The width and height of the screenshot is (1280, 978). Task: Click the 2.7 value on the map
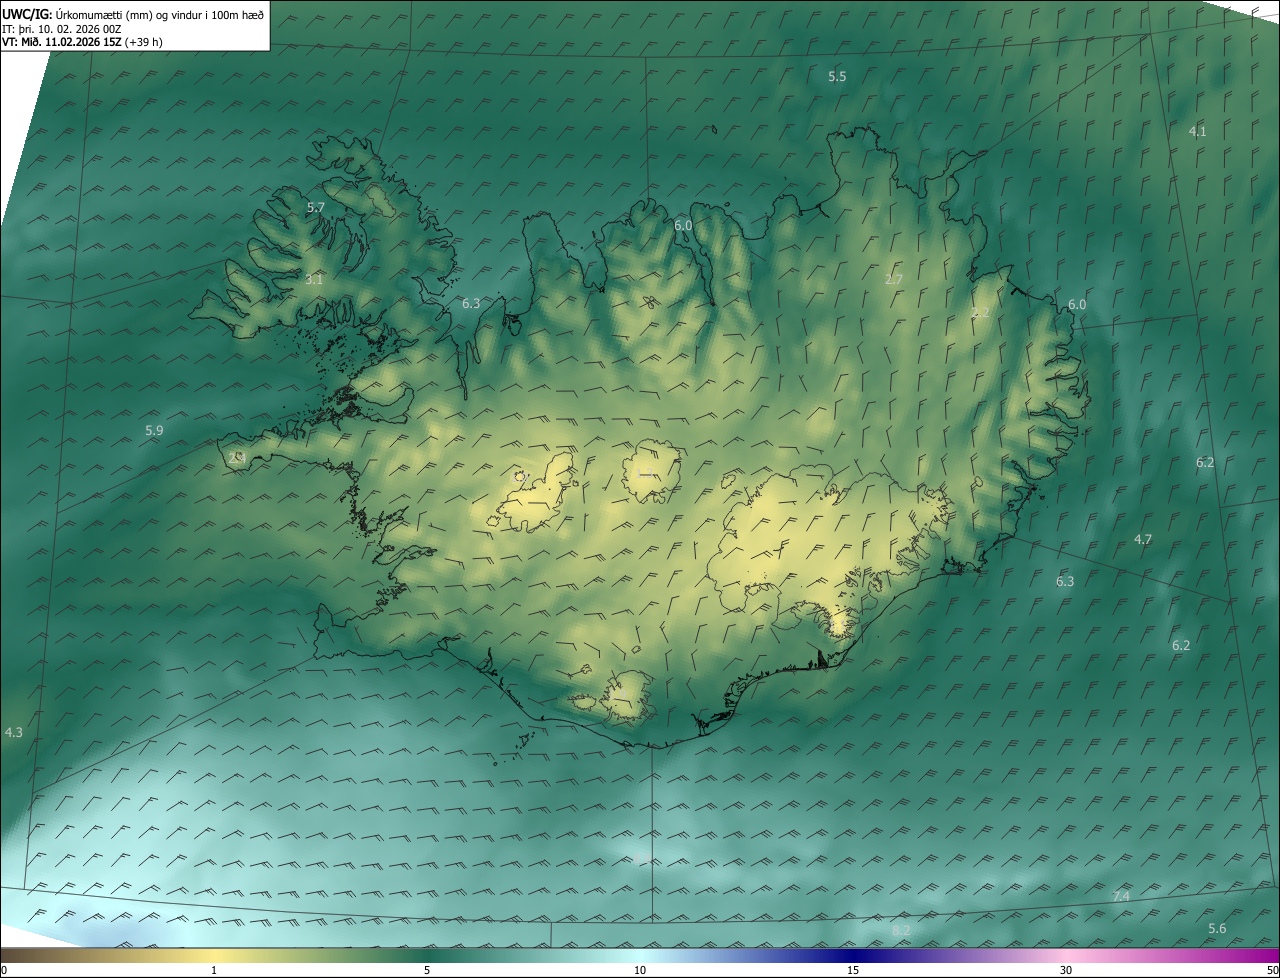pyautogui.click(x=894, y=279)
